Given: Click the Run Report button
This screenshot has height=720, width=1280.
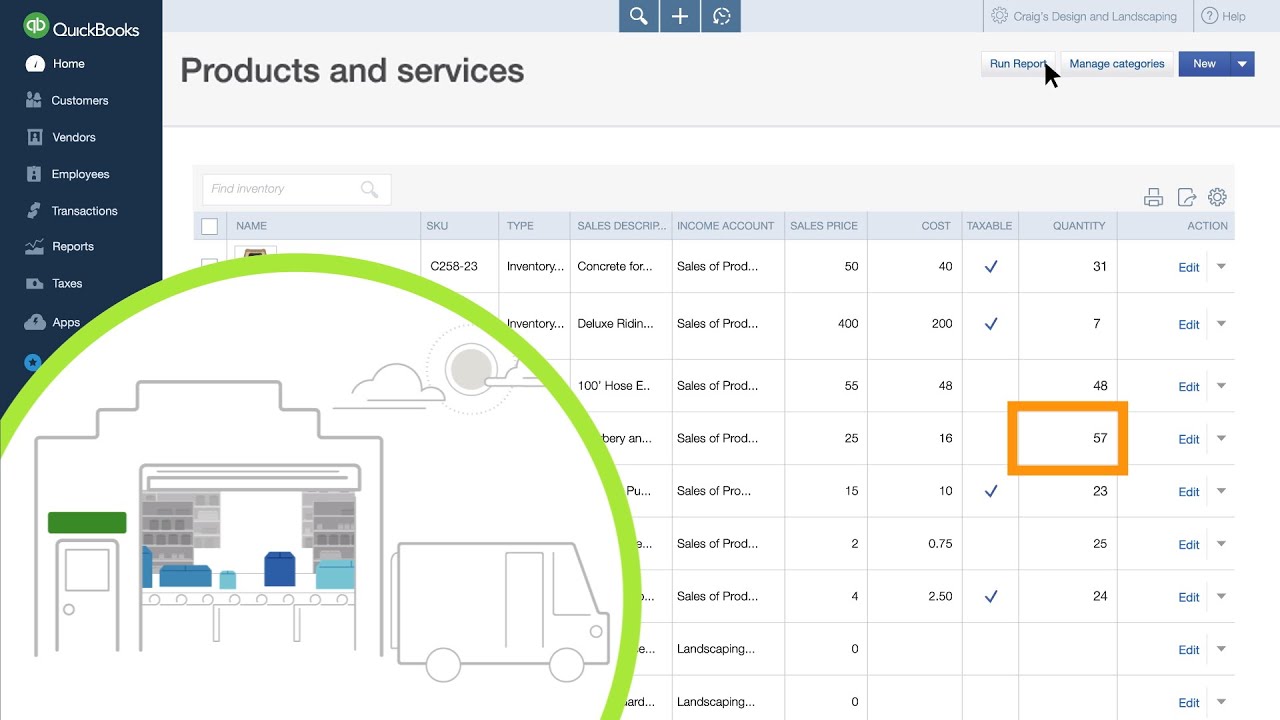Looking at the screenshot, I should [1018, 64].
